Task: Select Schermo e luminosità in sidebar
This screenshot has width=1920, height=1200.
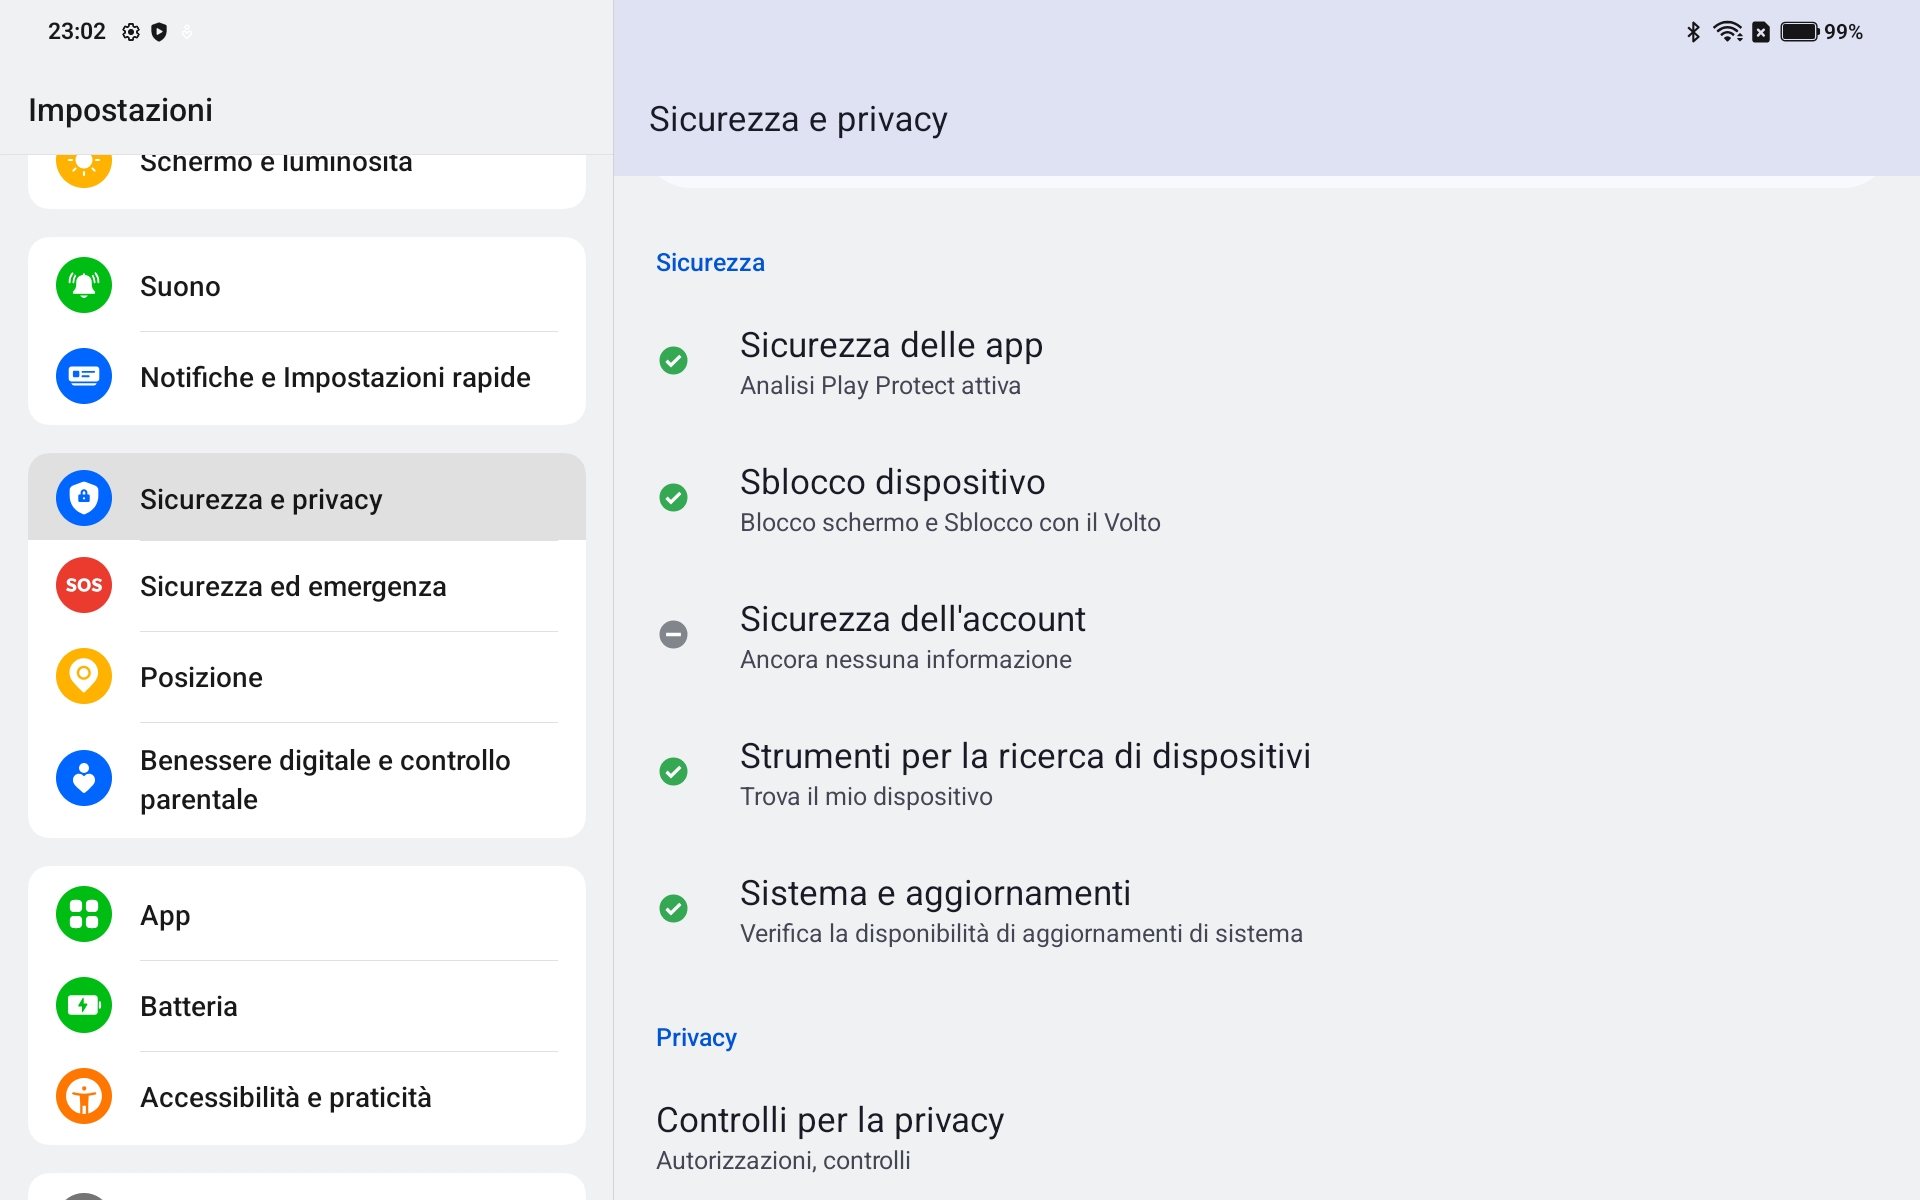Action: click(x=307, y=172)
